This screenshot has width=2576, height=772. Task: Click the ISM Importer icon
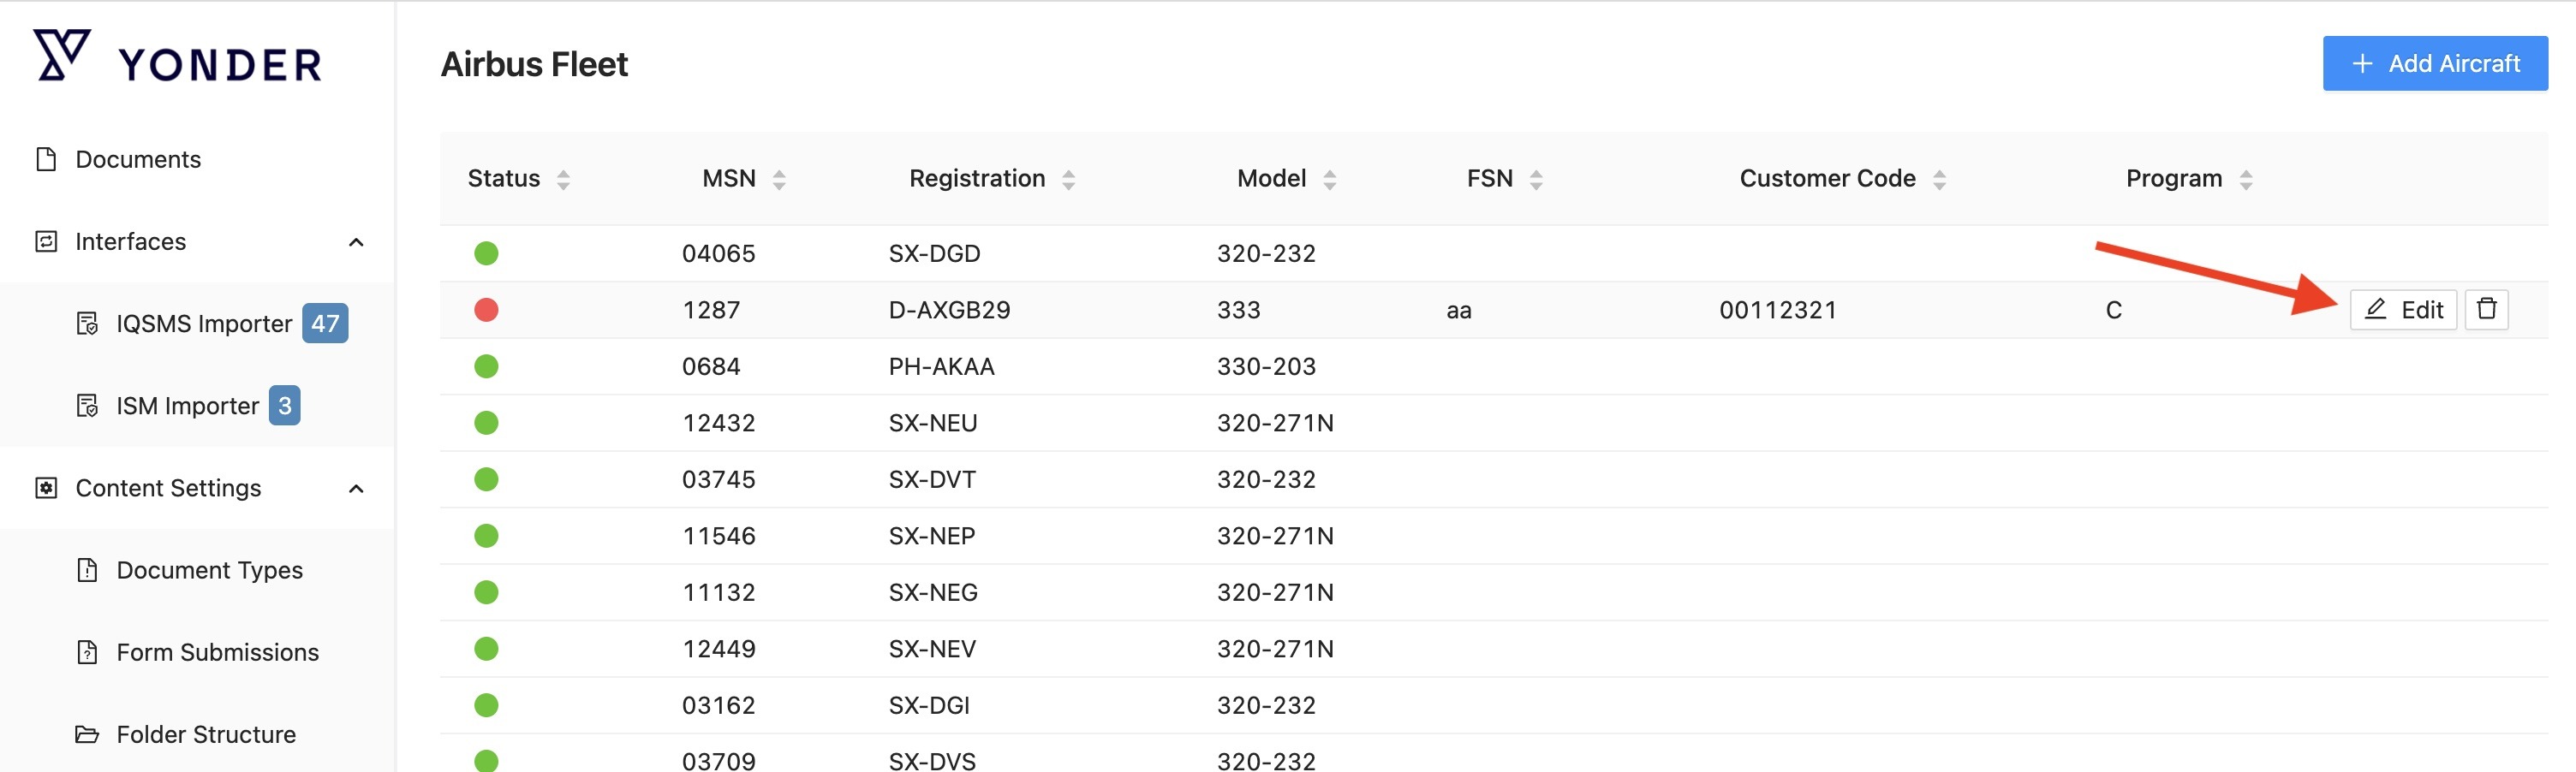tap(87, 406)
